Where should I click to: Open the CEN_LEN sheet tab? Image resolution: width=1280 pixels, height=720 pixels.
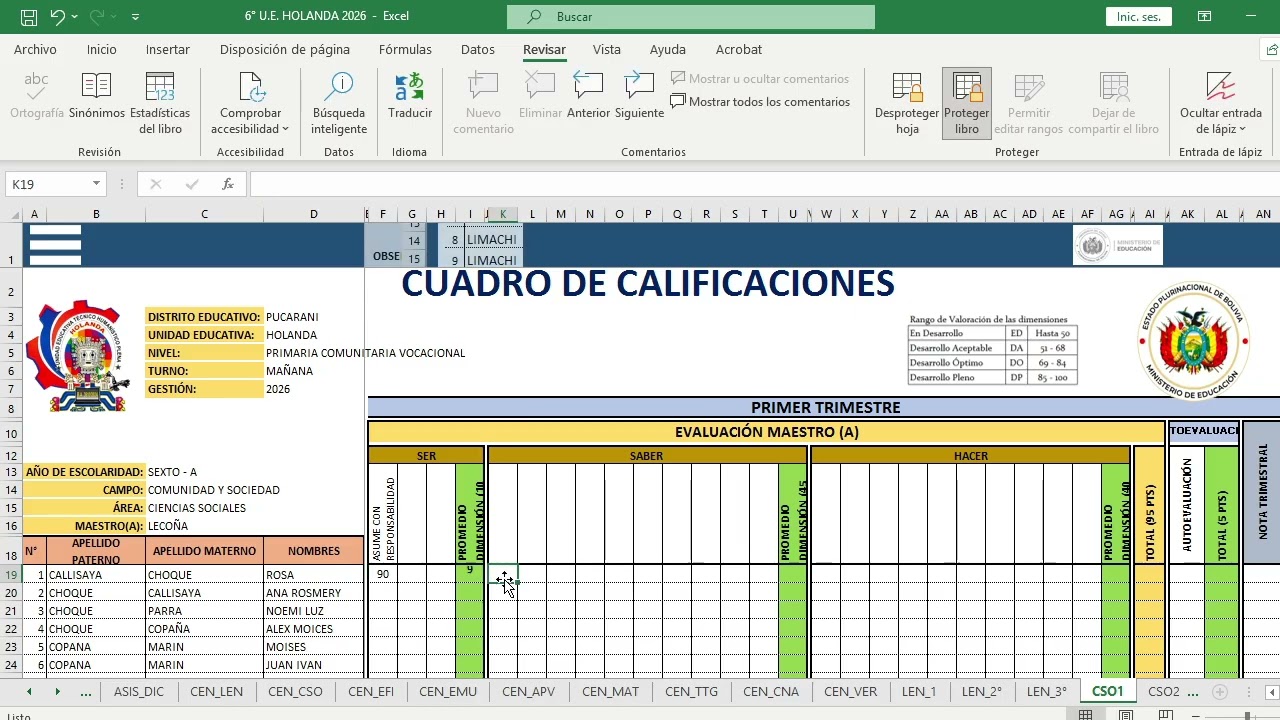[x=216, y=692]
